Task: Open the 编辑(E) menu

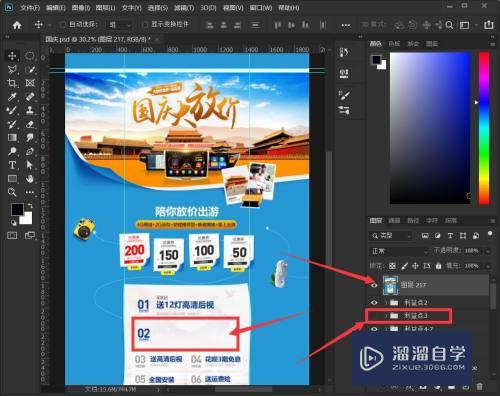Action: tap(56, 7)
